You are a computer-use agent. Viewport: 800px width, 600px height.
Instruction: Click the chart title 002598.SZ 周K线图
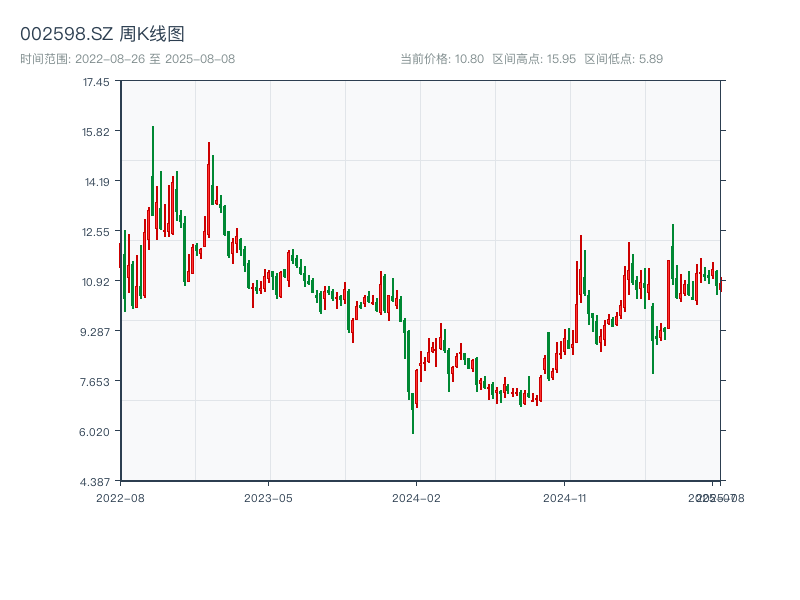point(102,34)
